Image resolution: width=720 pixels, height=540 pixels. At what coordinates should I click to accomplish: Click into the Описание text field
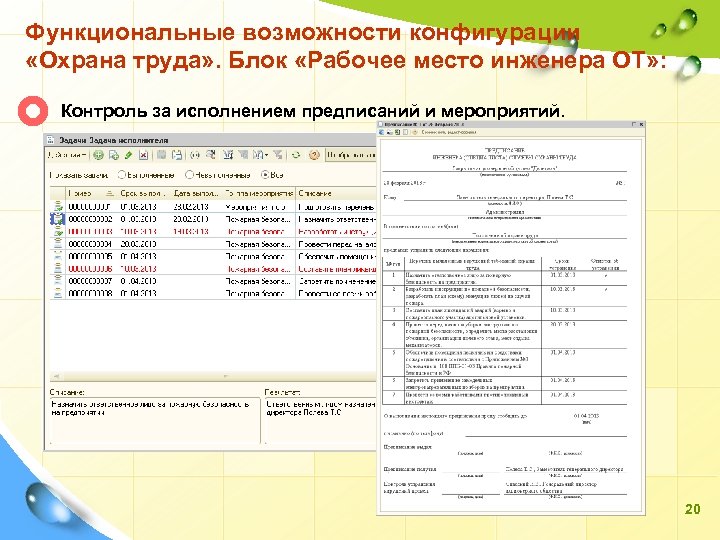click(155, 421)
